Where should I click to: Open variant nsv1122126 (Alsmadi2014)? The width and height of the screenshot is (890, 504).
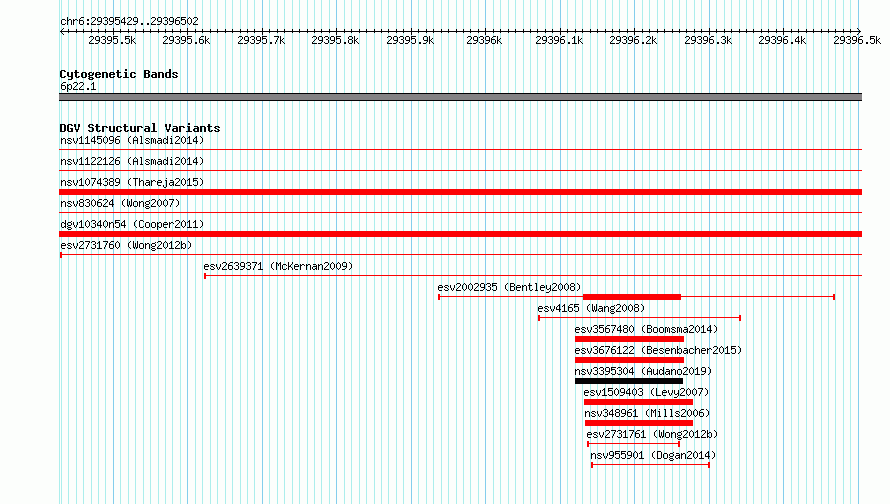[x=132, y=161]
